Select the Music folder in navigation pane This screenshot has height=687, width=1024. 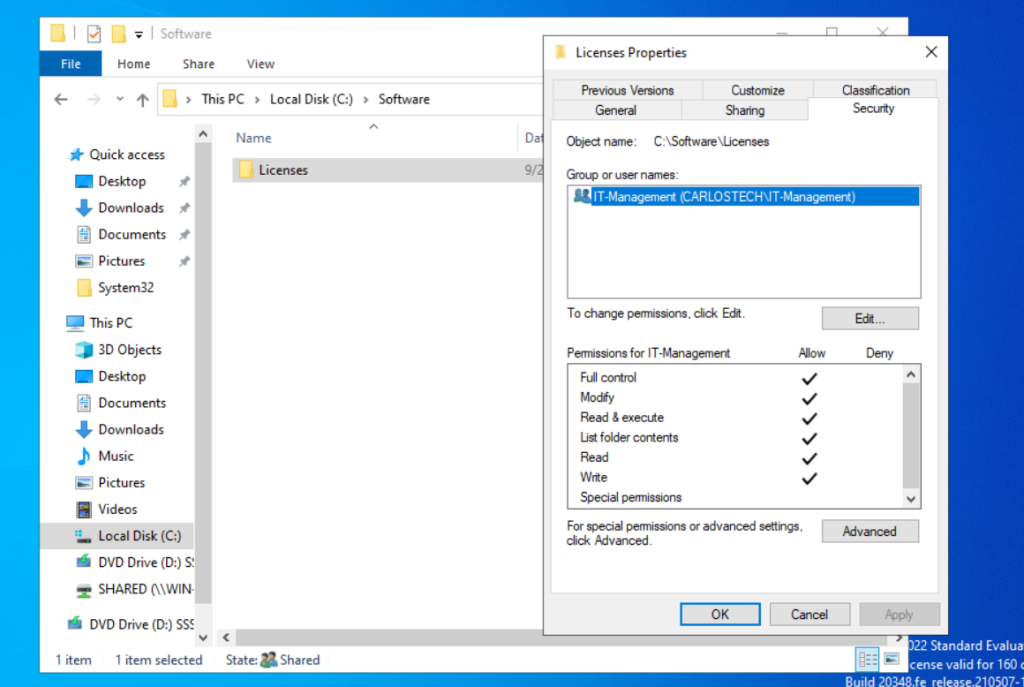(115, 456)
